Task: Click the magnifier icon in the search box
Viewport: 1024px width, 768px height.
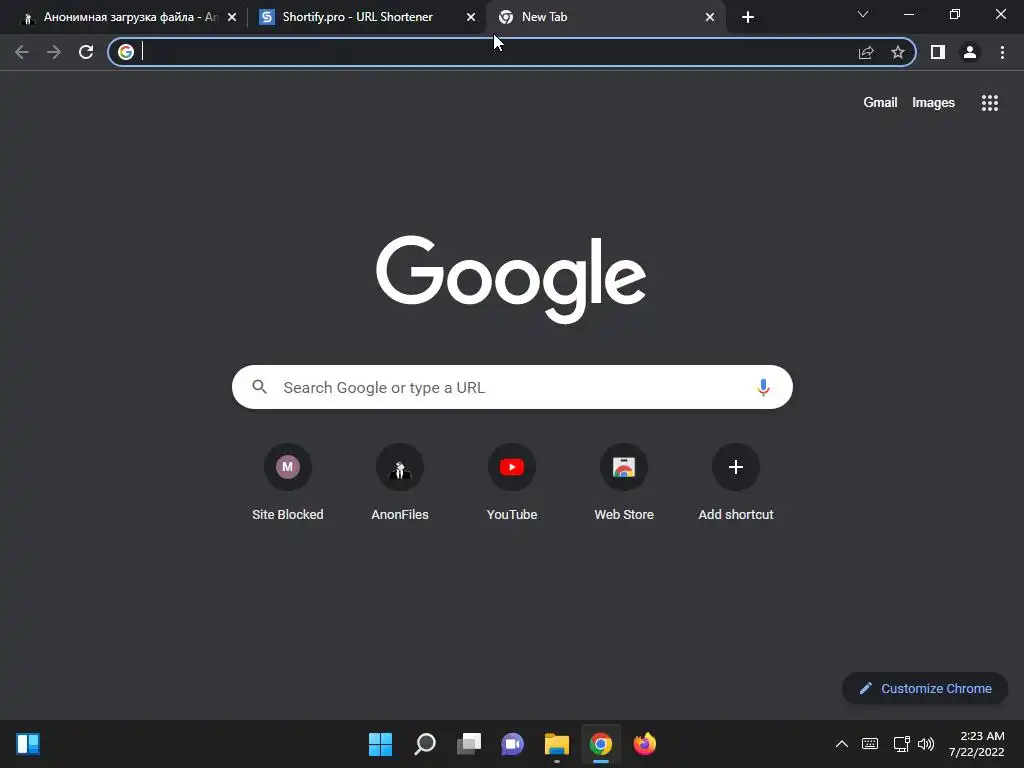Action: [x=260, y=387]
